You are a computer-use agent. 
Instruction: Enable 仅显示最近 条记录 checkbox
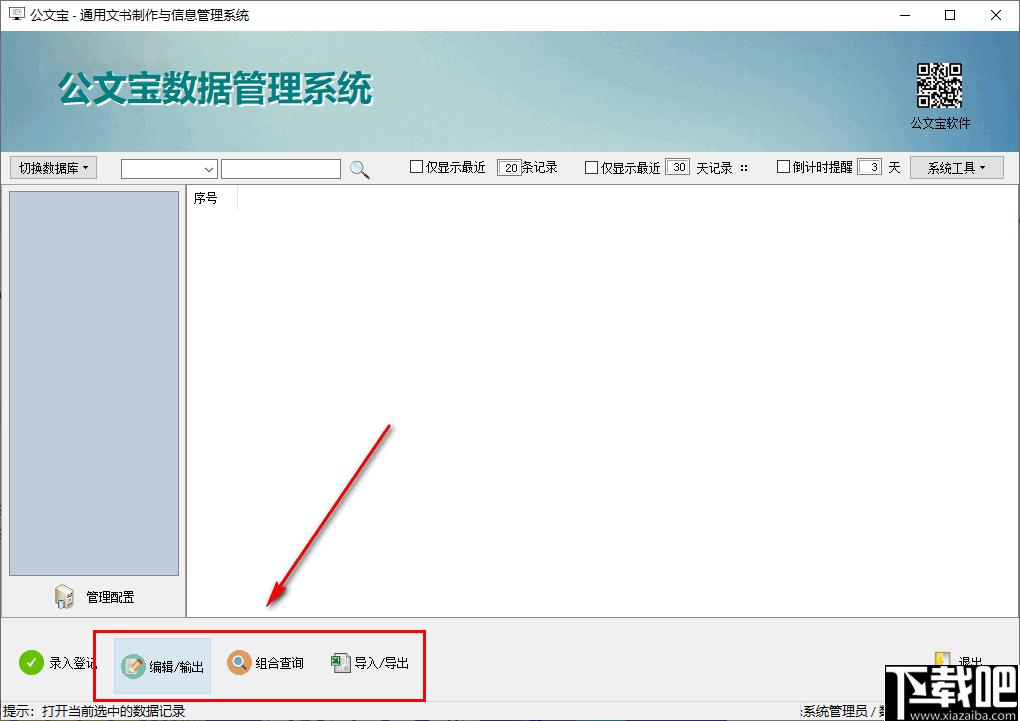click(x=416, y=167)
